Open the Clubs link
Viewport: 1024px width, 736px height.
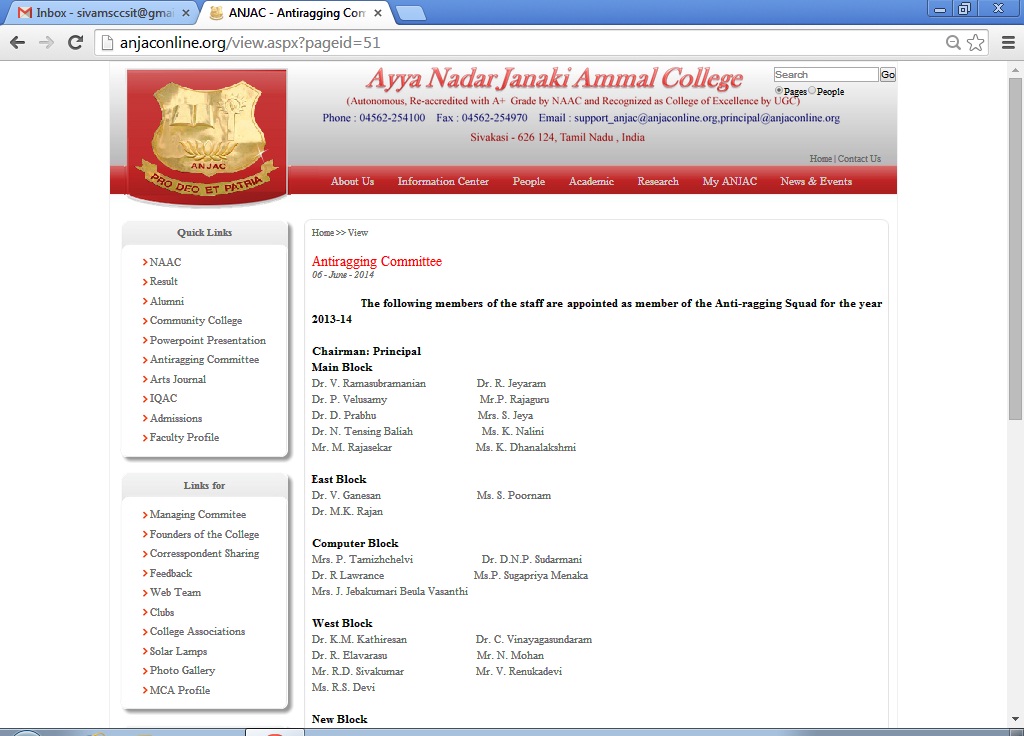[x=162, y=612]
